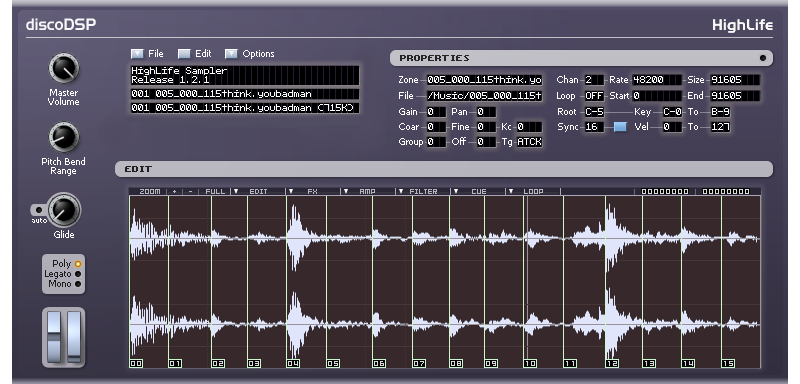
Task: Click the FULL zoom button
Action: (x=215, y=192)
